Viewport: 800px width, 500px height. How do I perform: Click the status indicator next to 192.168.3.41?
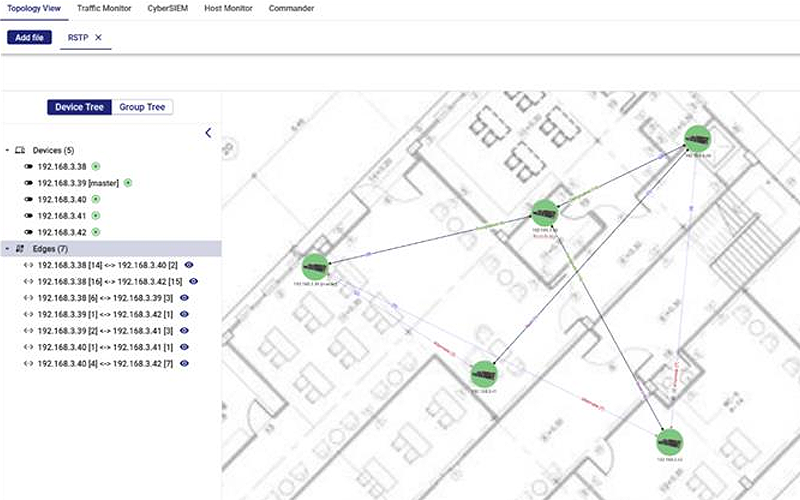click(x=96, y=215)
